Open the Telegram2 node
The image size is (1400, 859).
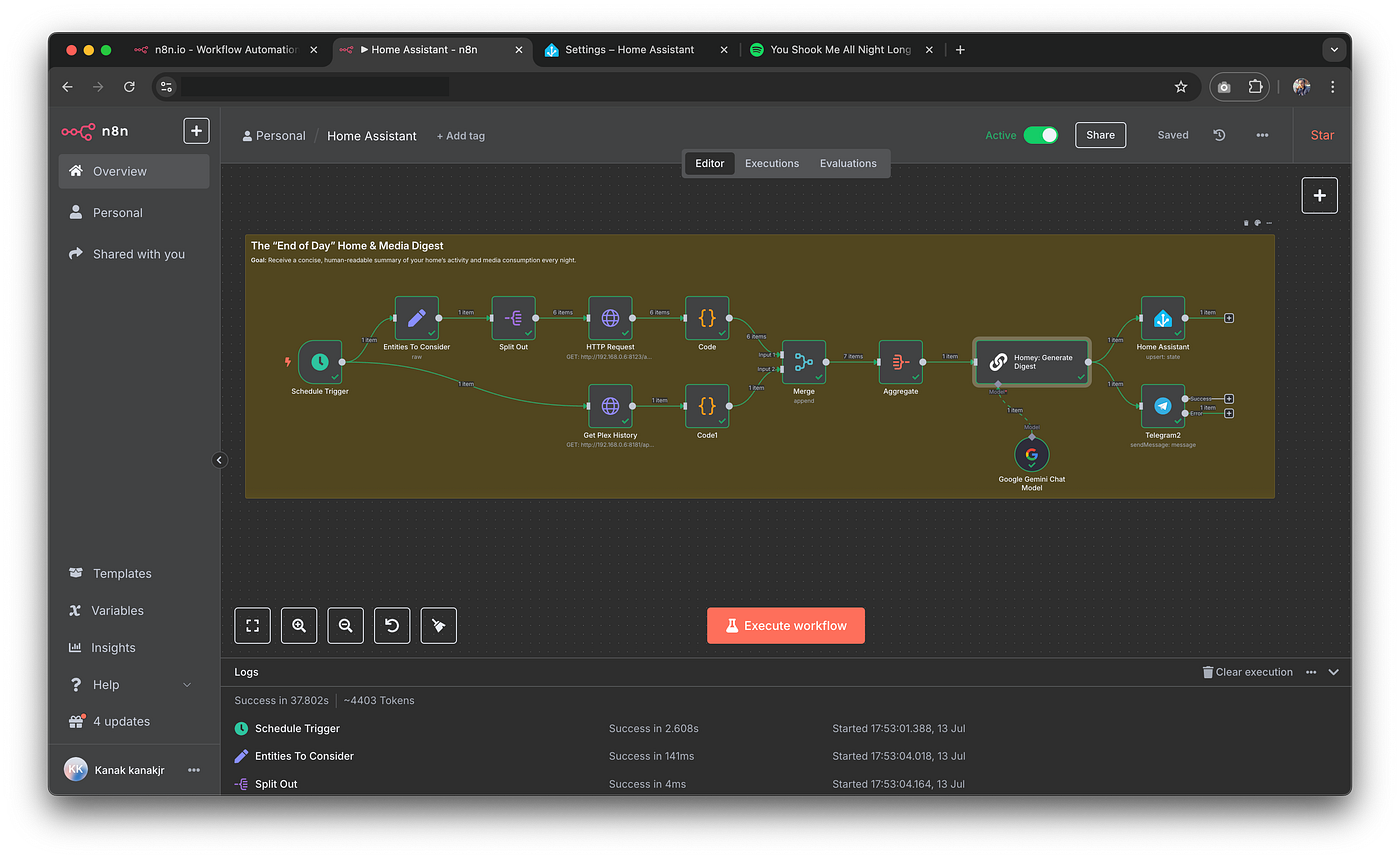[1162, 405]
